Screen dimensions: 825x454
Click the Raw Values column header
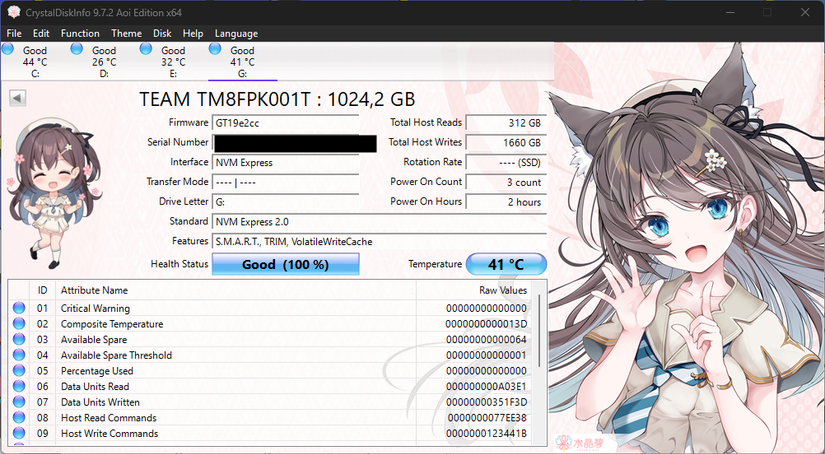(474, 290)
